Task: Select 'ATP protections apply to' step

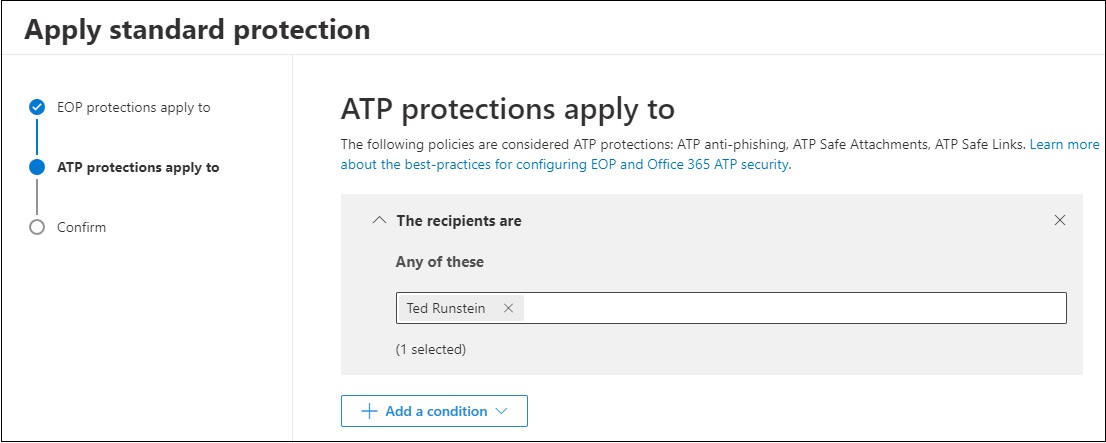Action: [x=138, y=167]
